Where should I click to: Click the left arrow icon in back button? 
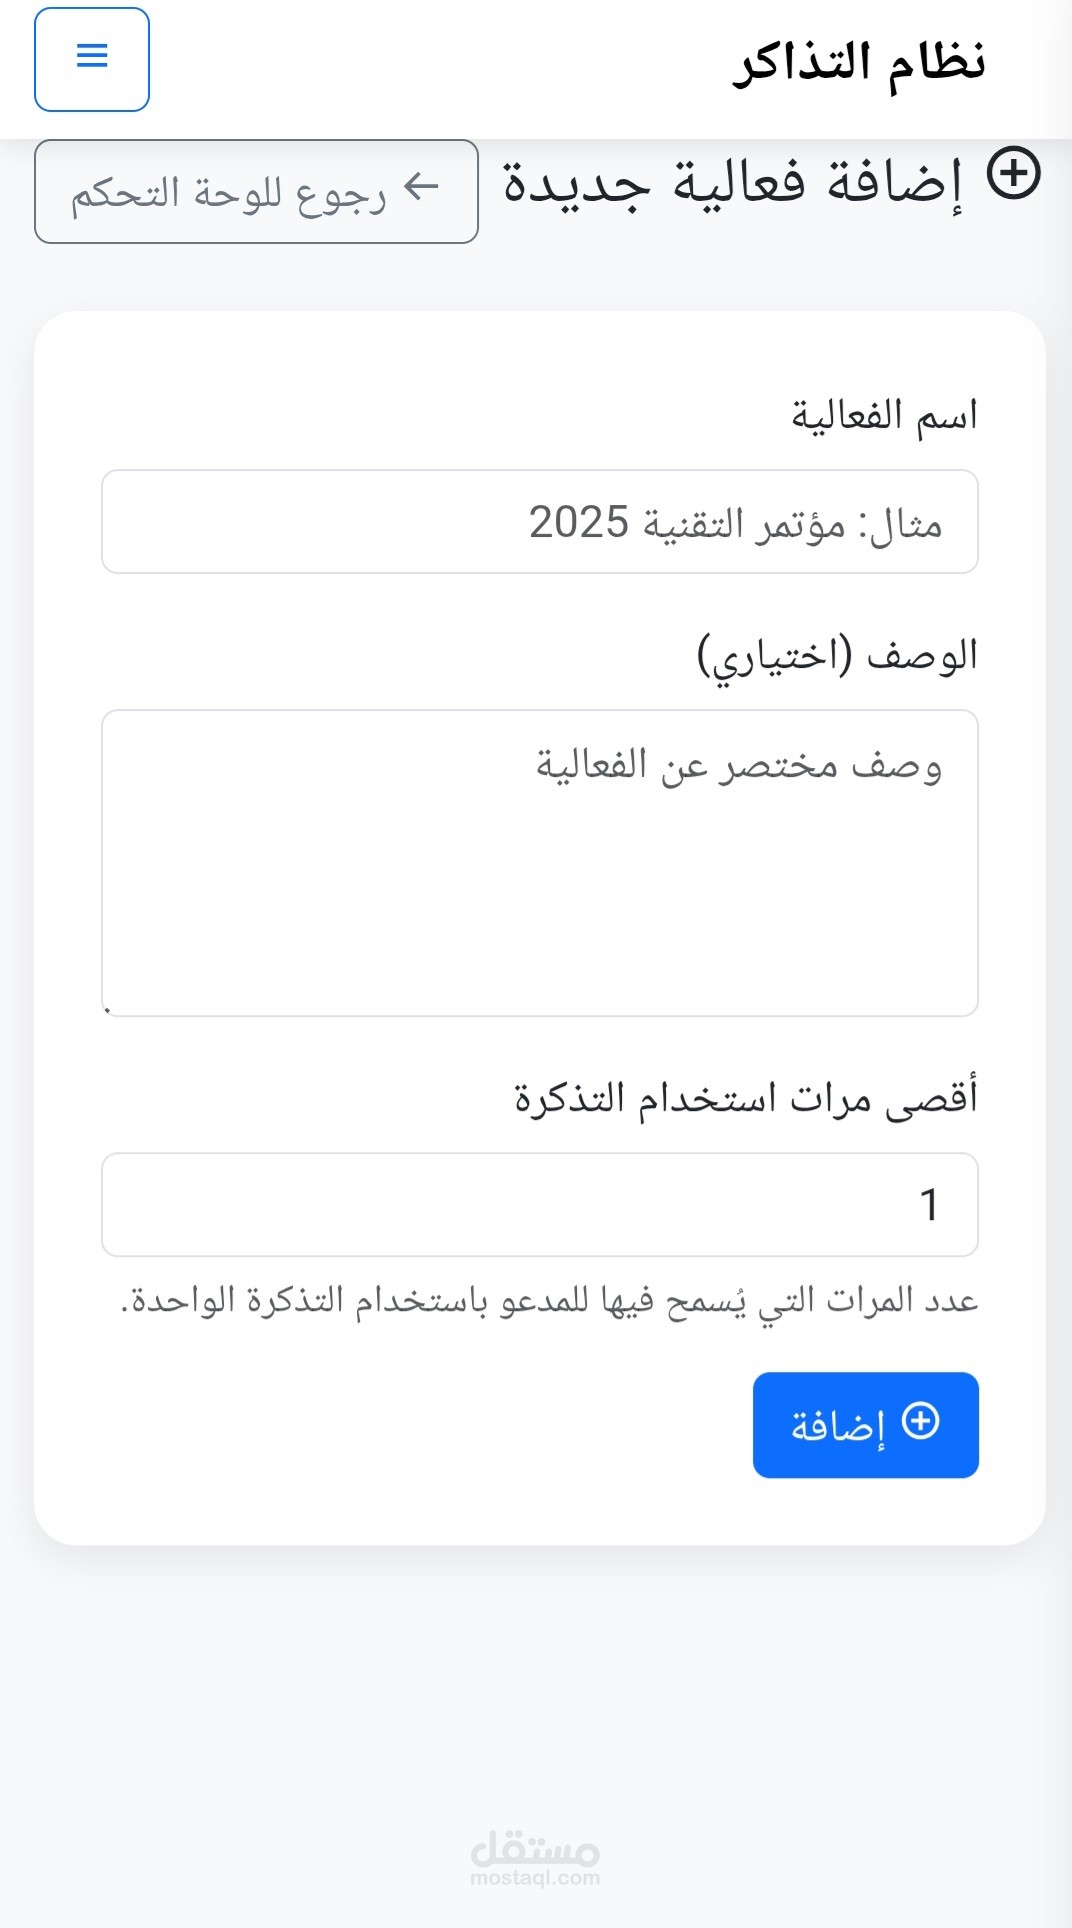click(x=421, y=186)
